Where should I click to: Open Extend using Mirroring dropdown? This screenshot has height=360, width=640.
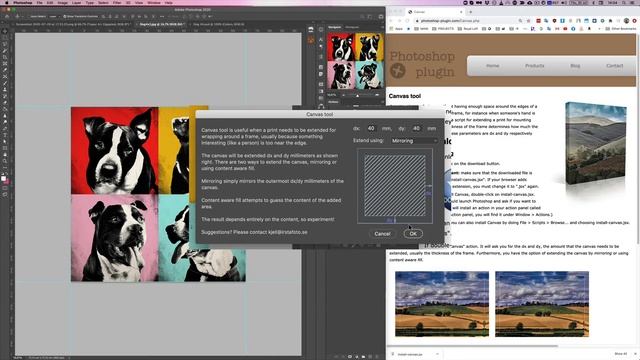pos(414,140)
